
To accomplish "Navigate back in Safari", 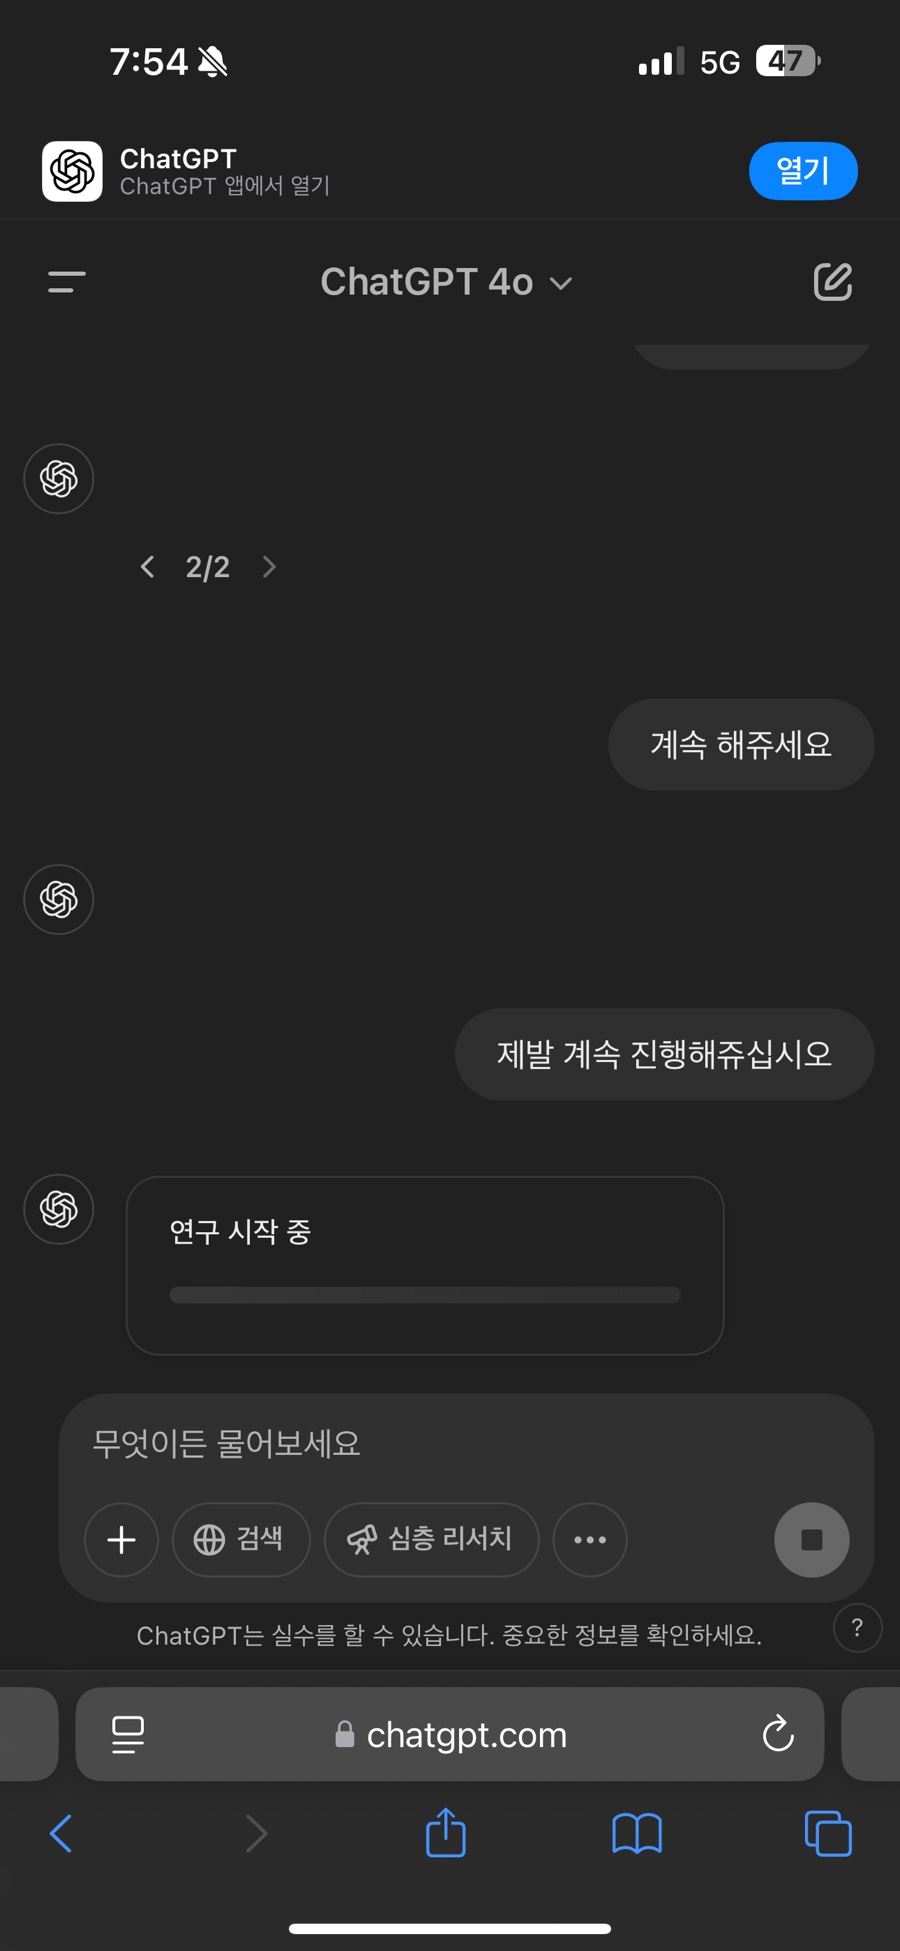I will pyautogui.click(x=61, y=1833).
